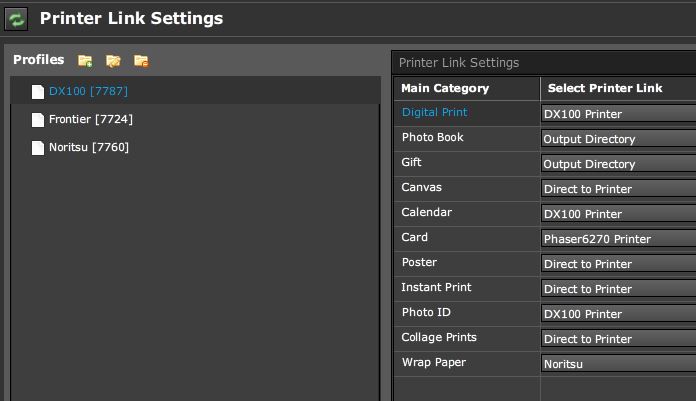Select the Noritsu [7760] profile name
The height and width of the screenshot is (401, 696).
89,147
